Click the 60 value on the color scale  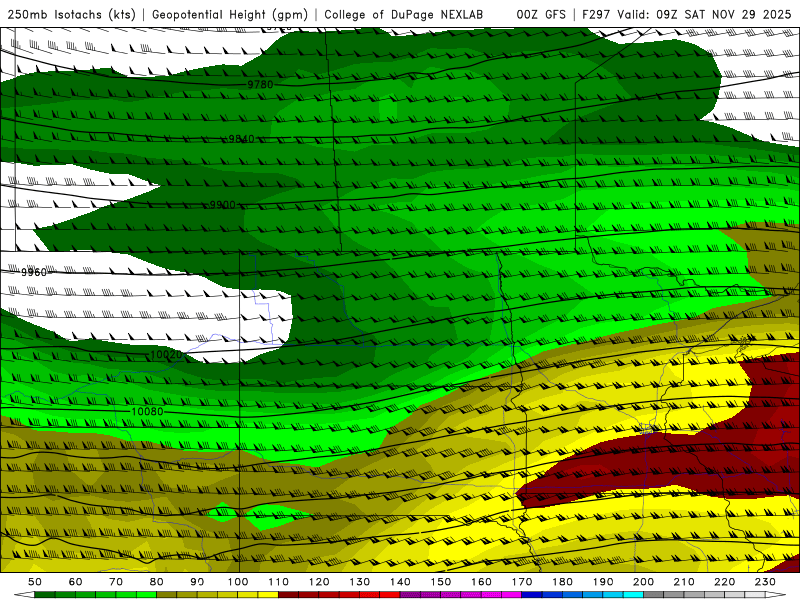[76, 582]
